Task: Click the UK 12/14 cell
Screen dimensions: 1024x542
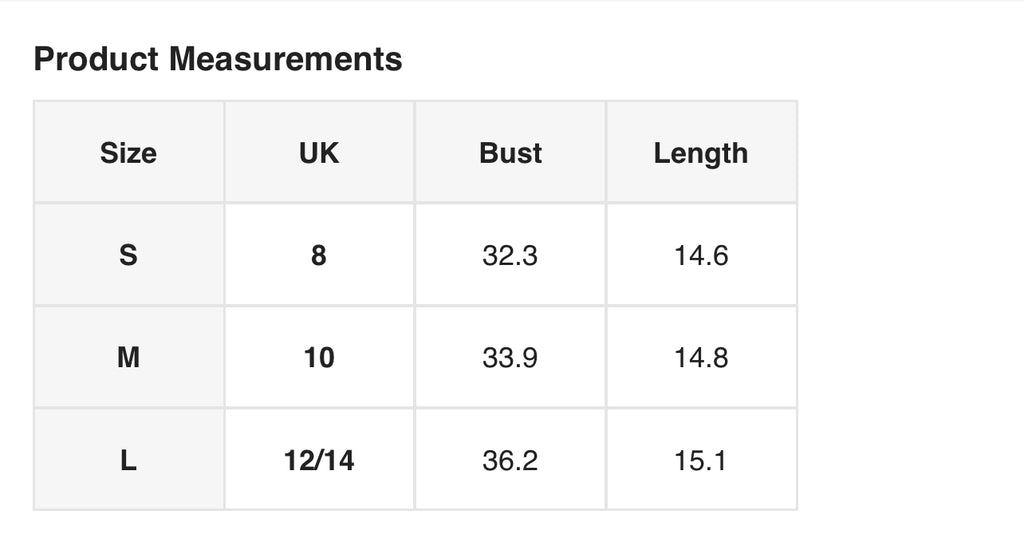Action: coord(319,460)
